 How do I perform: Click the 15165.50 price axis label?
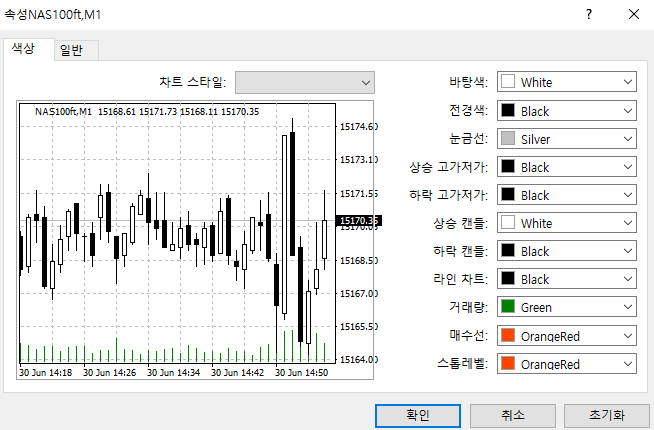(359, 327)
